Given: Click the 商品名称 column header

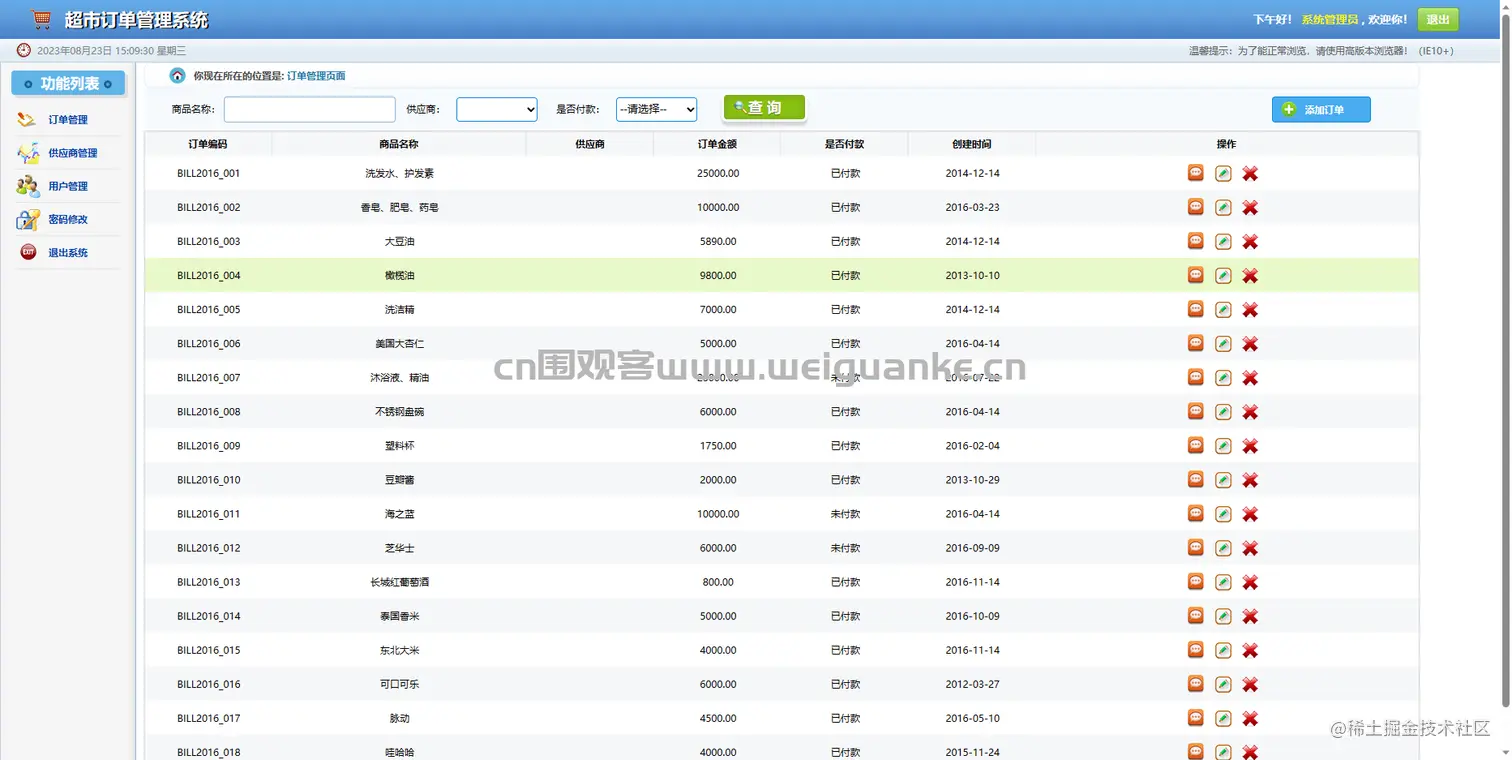Looking at the screenshot, I should coord(399,144).
